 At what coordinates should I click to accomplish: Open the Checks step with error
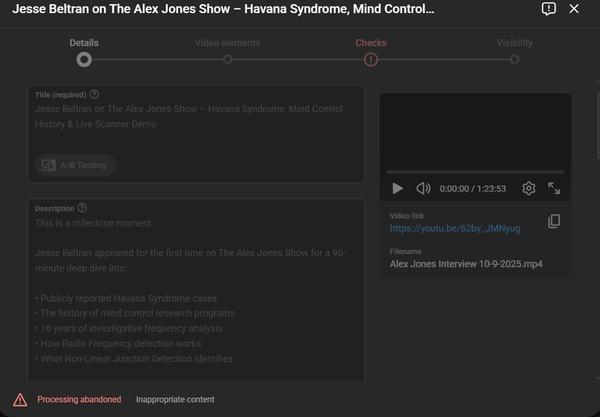pos(371,59)
